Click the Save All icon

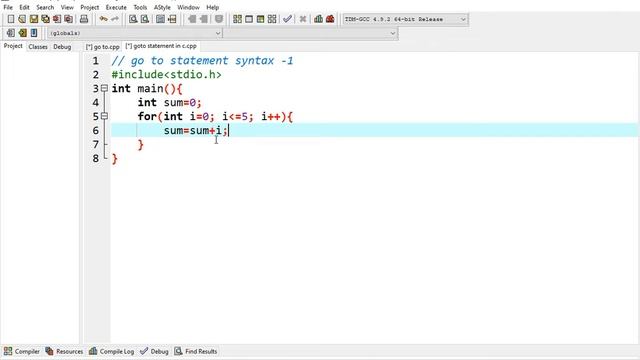coord(45,19)
